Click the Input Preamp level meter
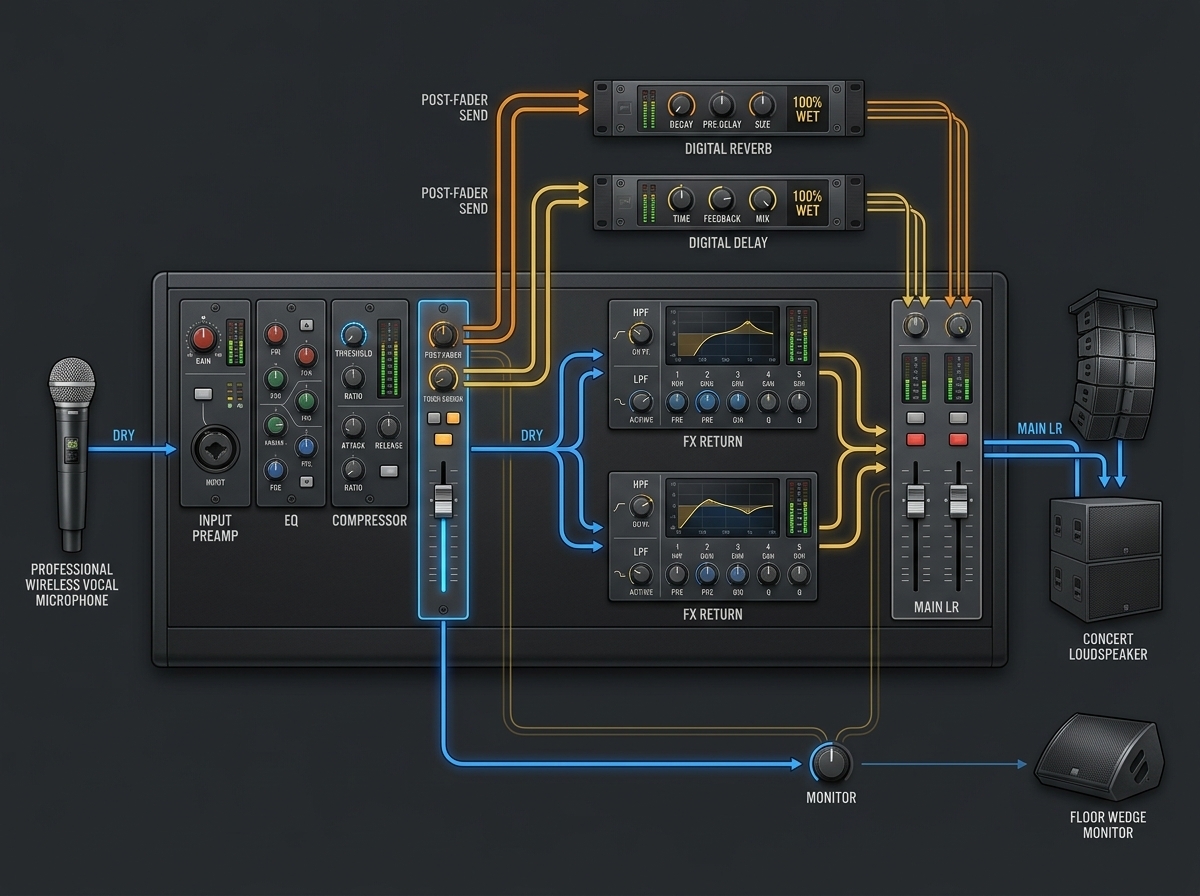 (x=236, y=342)
